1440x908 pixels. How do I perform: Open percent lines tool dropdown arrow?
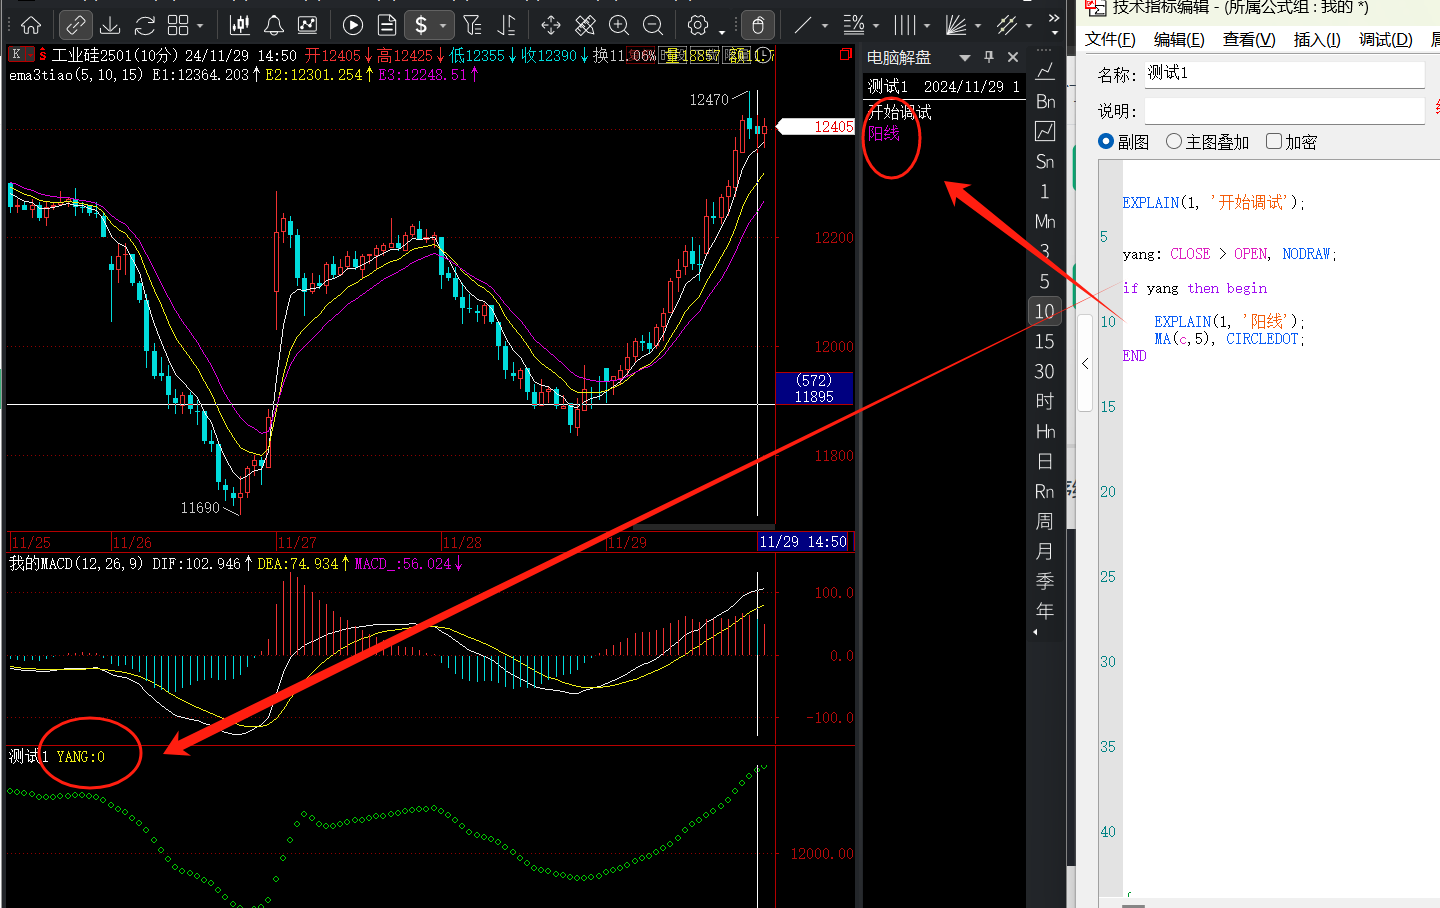(876, 26)
